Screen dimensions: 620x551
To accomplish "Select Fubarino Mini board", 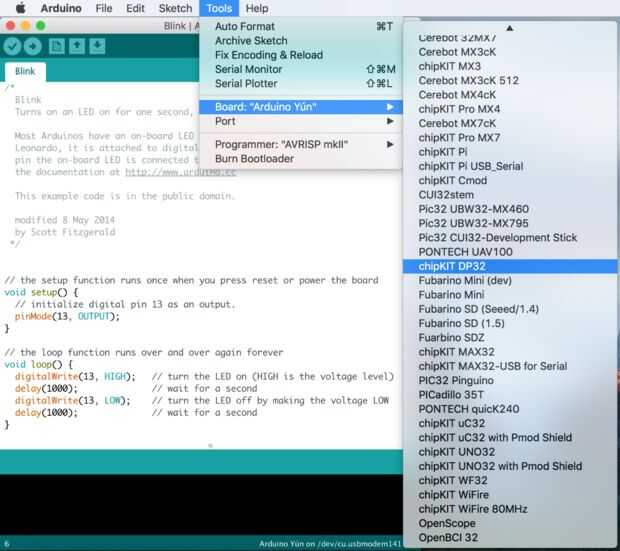I will pyautogui.click(x=510, y=295).
